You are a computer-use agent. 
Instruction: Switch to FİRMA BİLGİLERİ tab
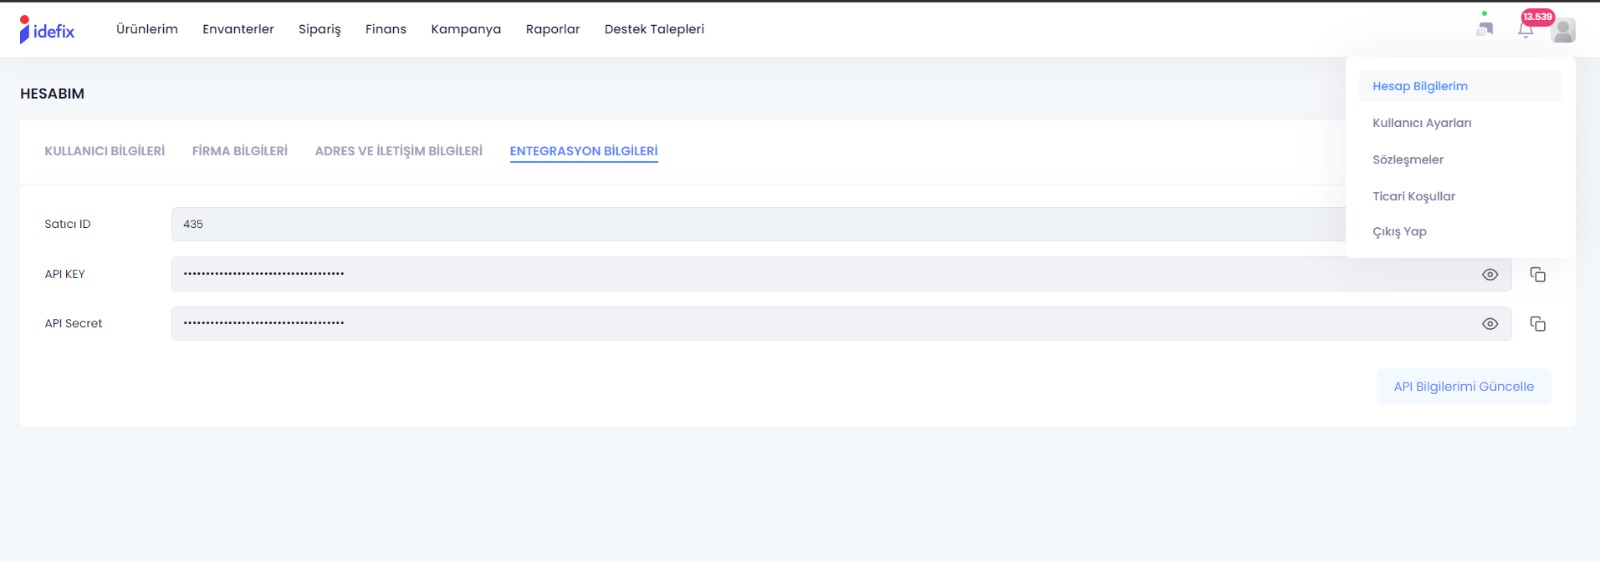[x=240, y=151]
